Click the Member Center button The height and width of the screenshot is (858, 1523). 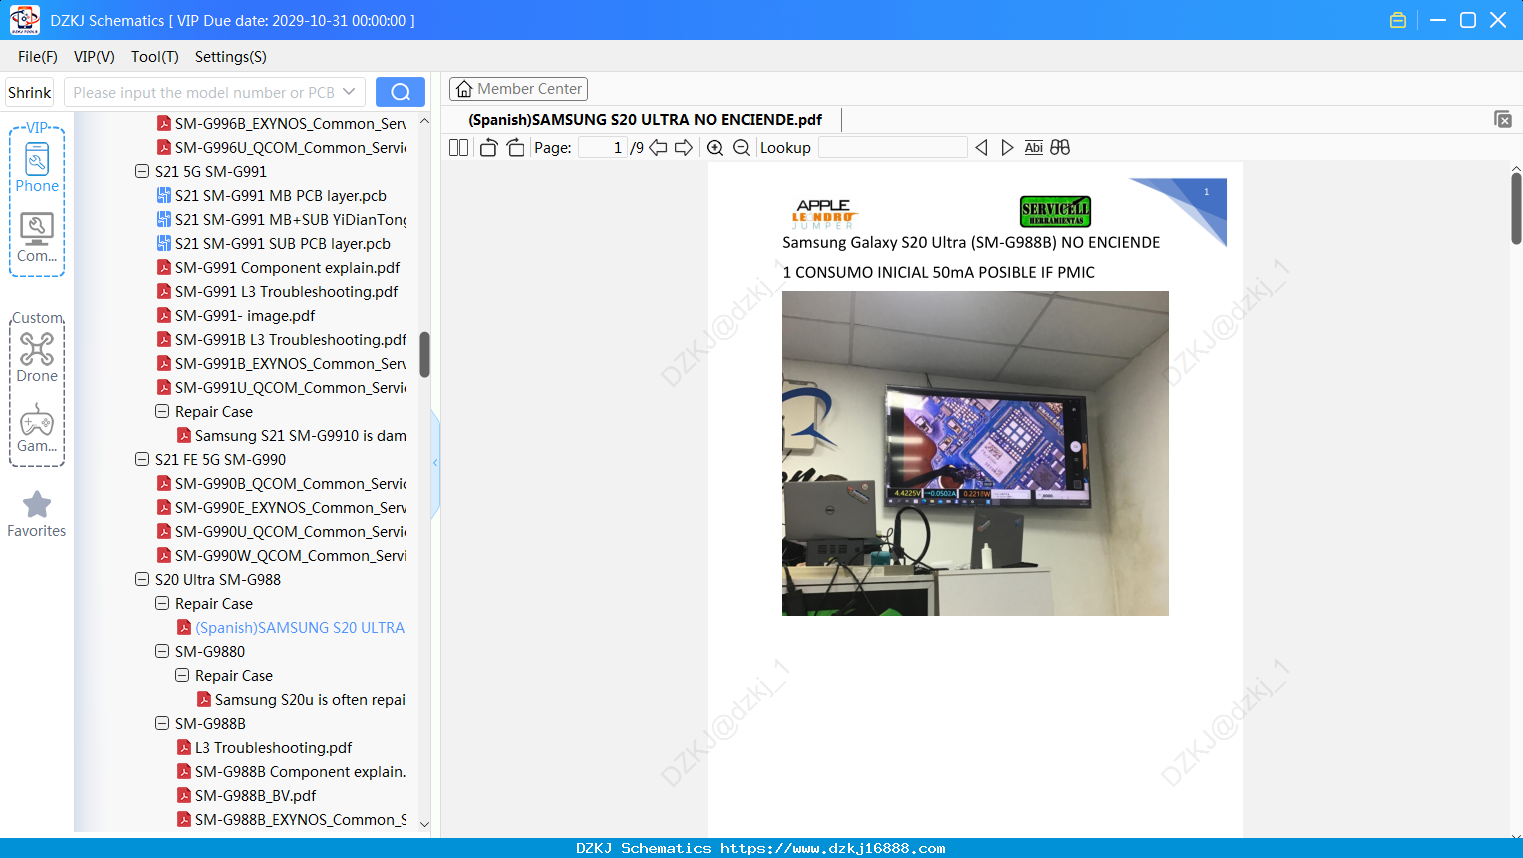pos(518,89)
